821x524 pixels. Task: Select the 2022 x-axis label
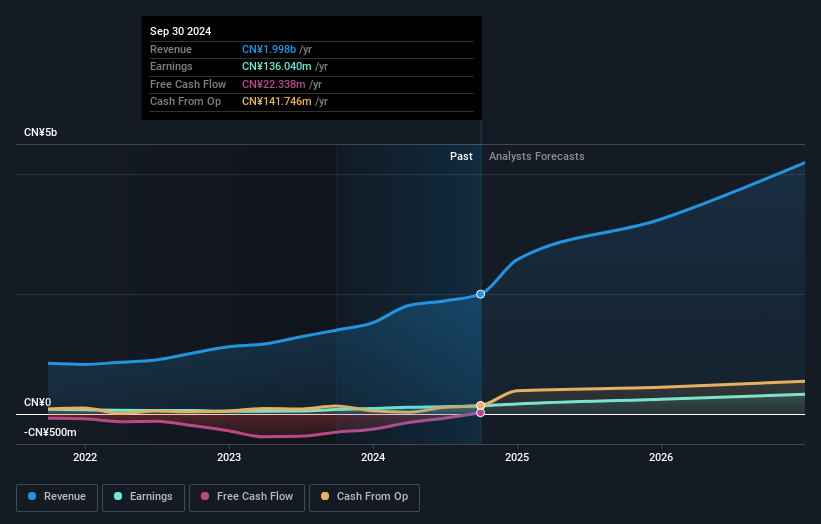click(x=85, y=457)
